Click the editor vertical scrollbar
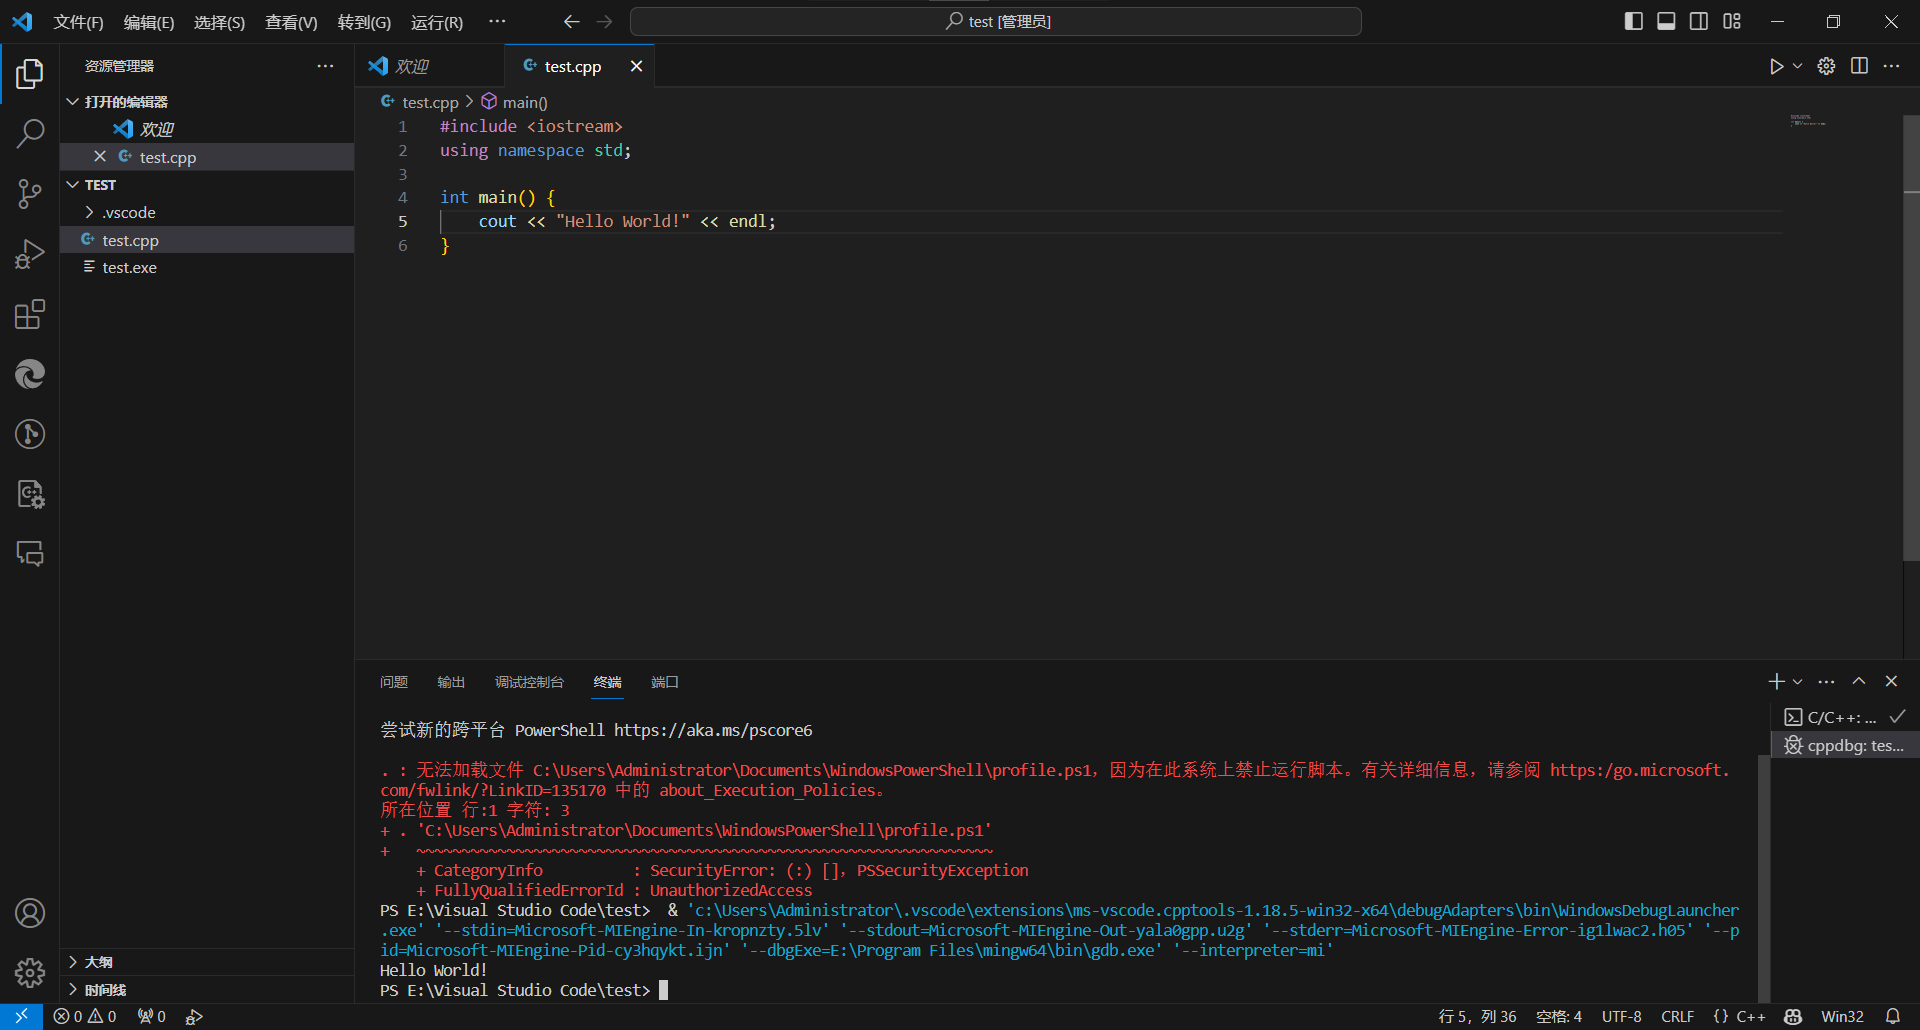The image size is (1920, 1030). [1911, 340]
